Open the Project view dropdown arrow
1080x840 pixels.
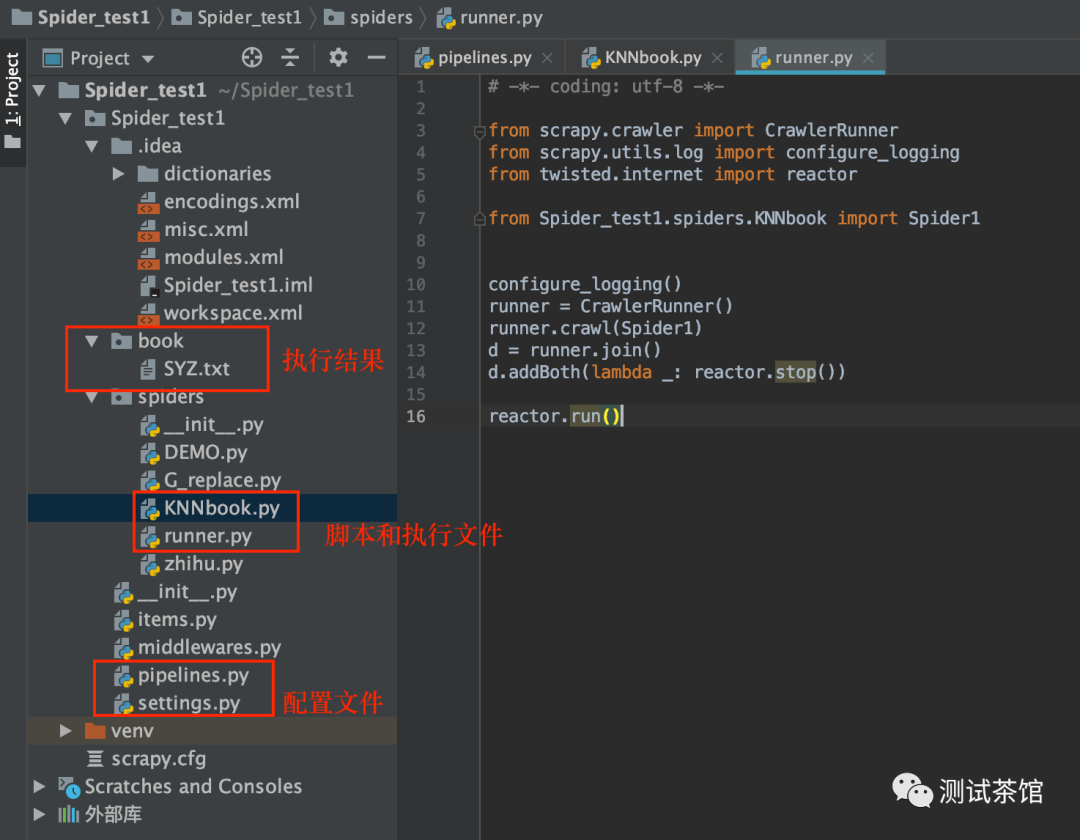(x=147, y=59)
